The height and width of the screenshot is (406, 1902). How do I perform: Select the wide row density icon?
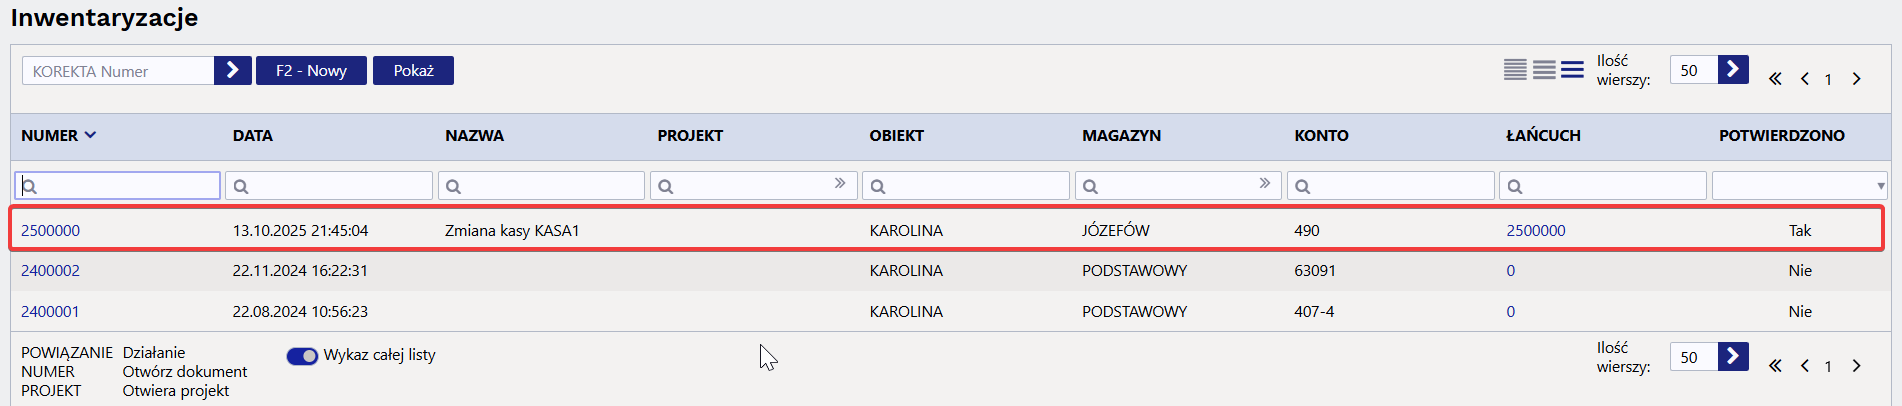click(1572, 70)
